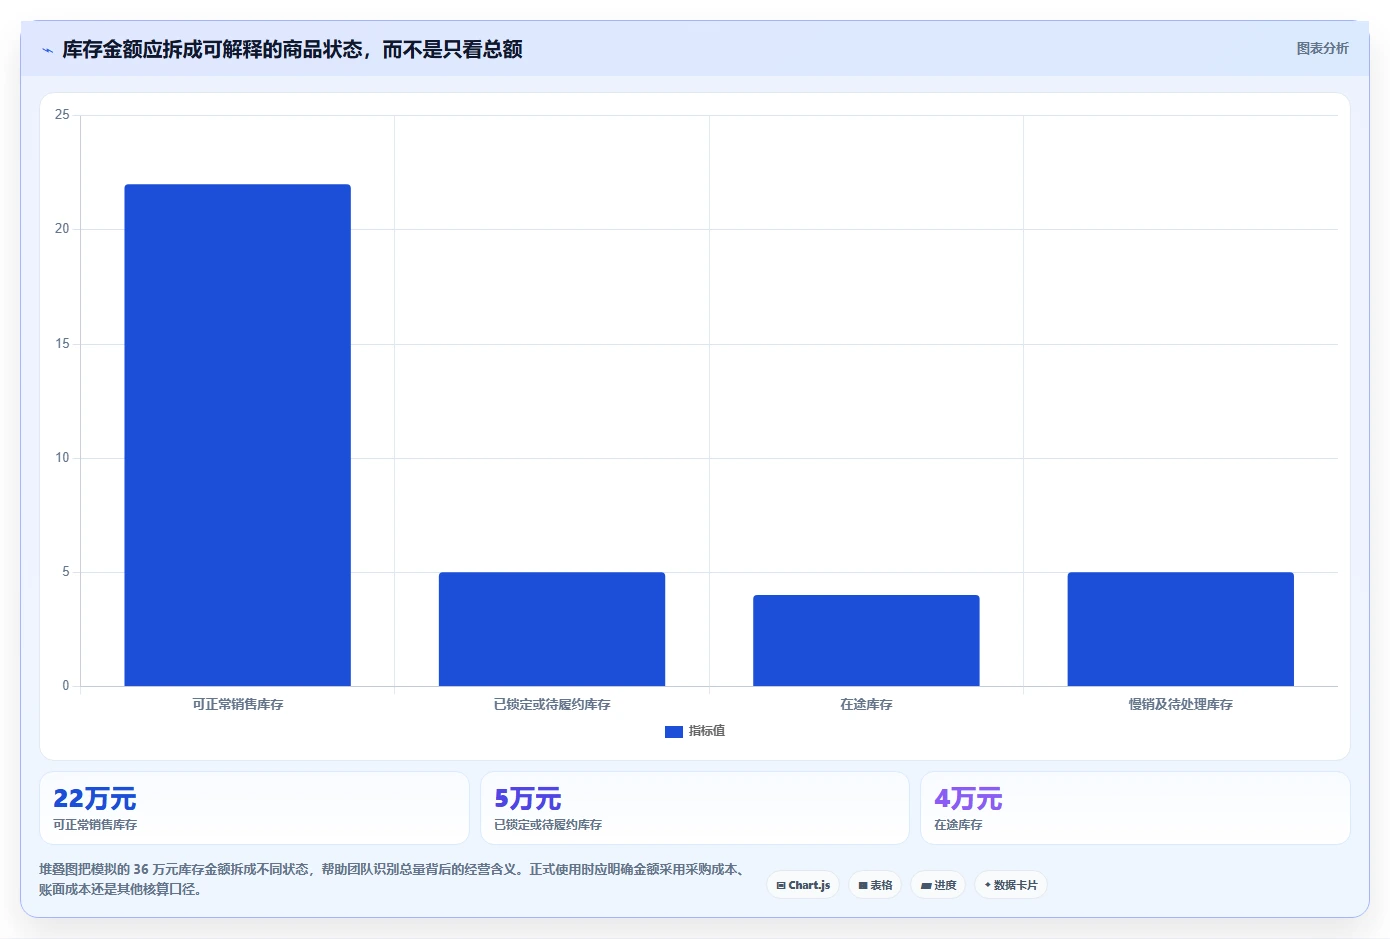Click the 图表分析 label in the header
1390x939 pixels.
point(1322,48)
